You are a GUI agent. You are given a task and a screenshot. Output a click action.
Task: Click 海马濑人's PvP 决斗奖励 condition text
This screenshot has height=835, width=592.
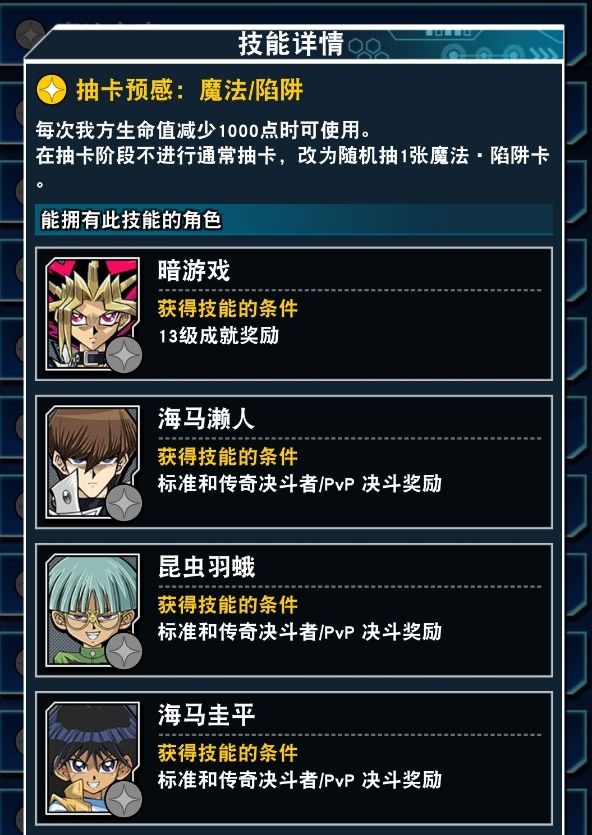(300, 484)
